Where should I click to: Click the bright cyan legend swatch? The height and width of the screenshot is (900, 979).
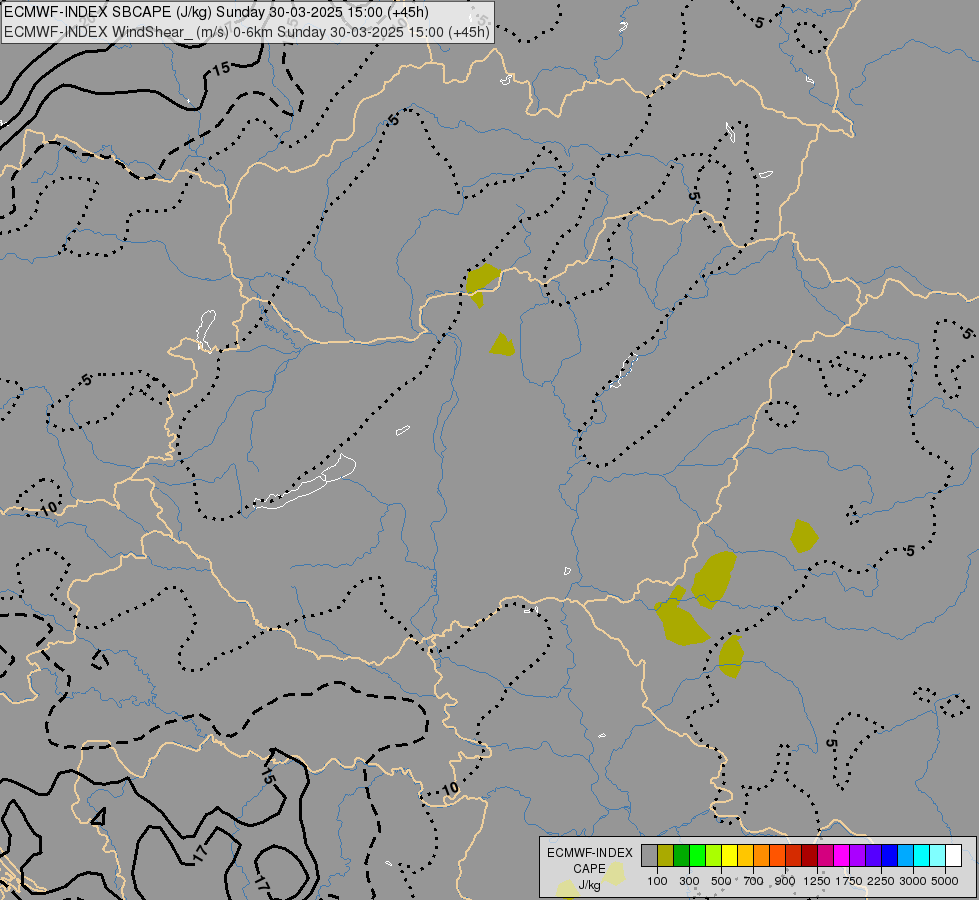(x=922, y=855)
